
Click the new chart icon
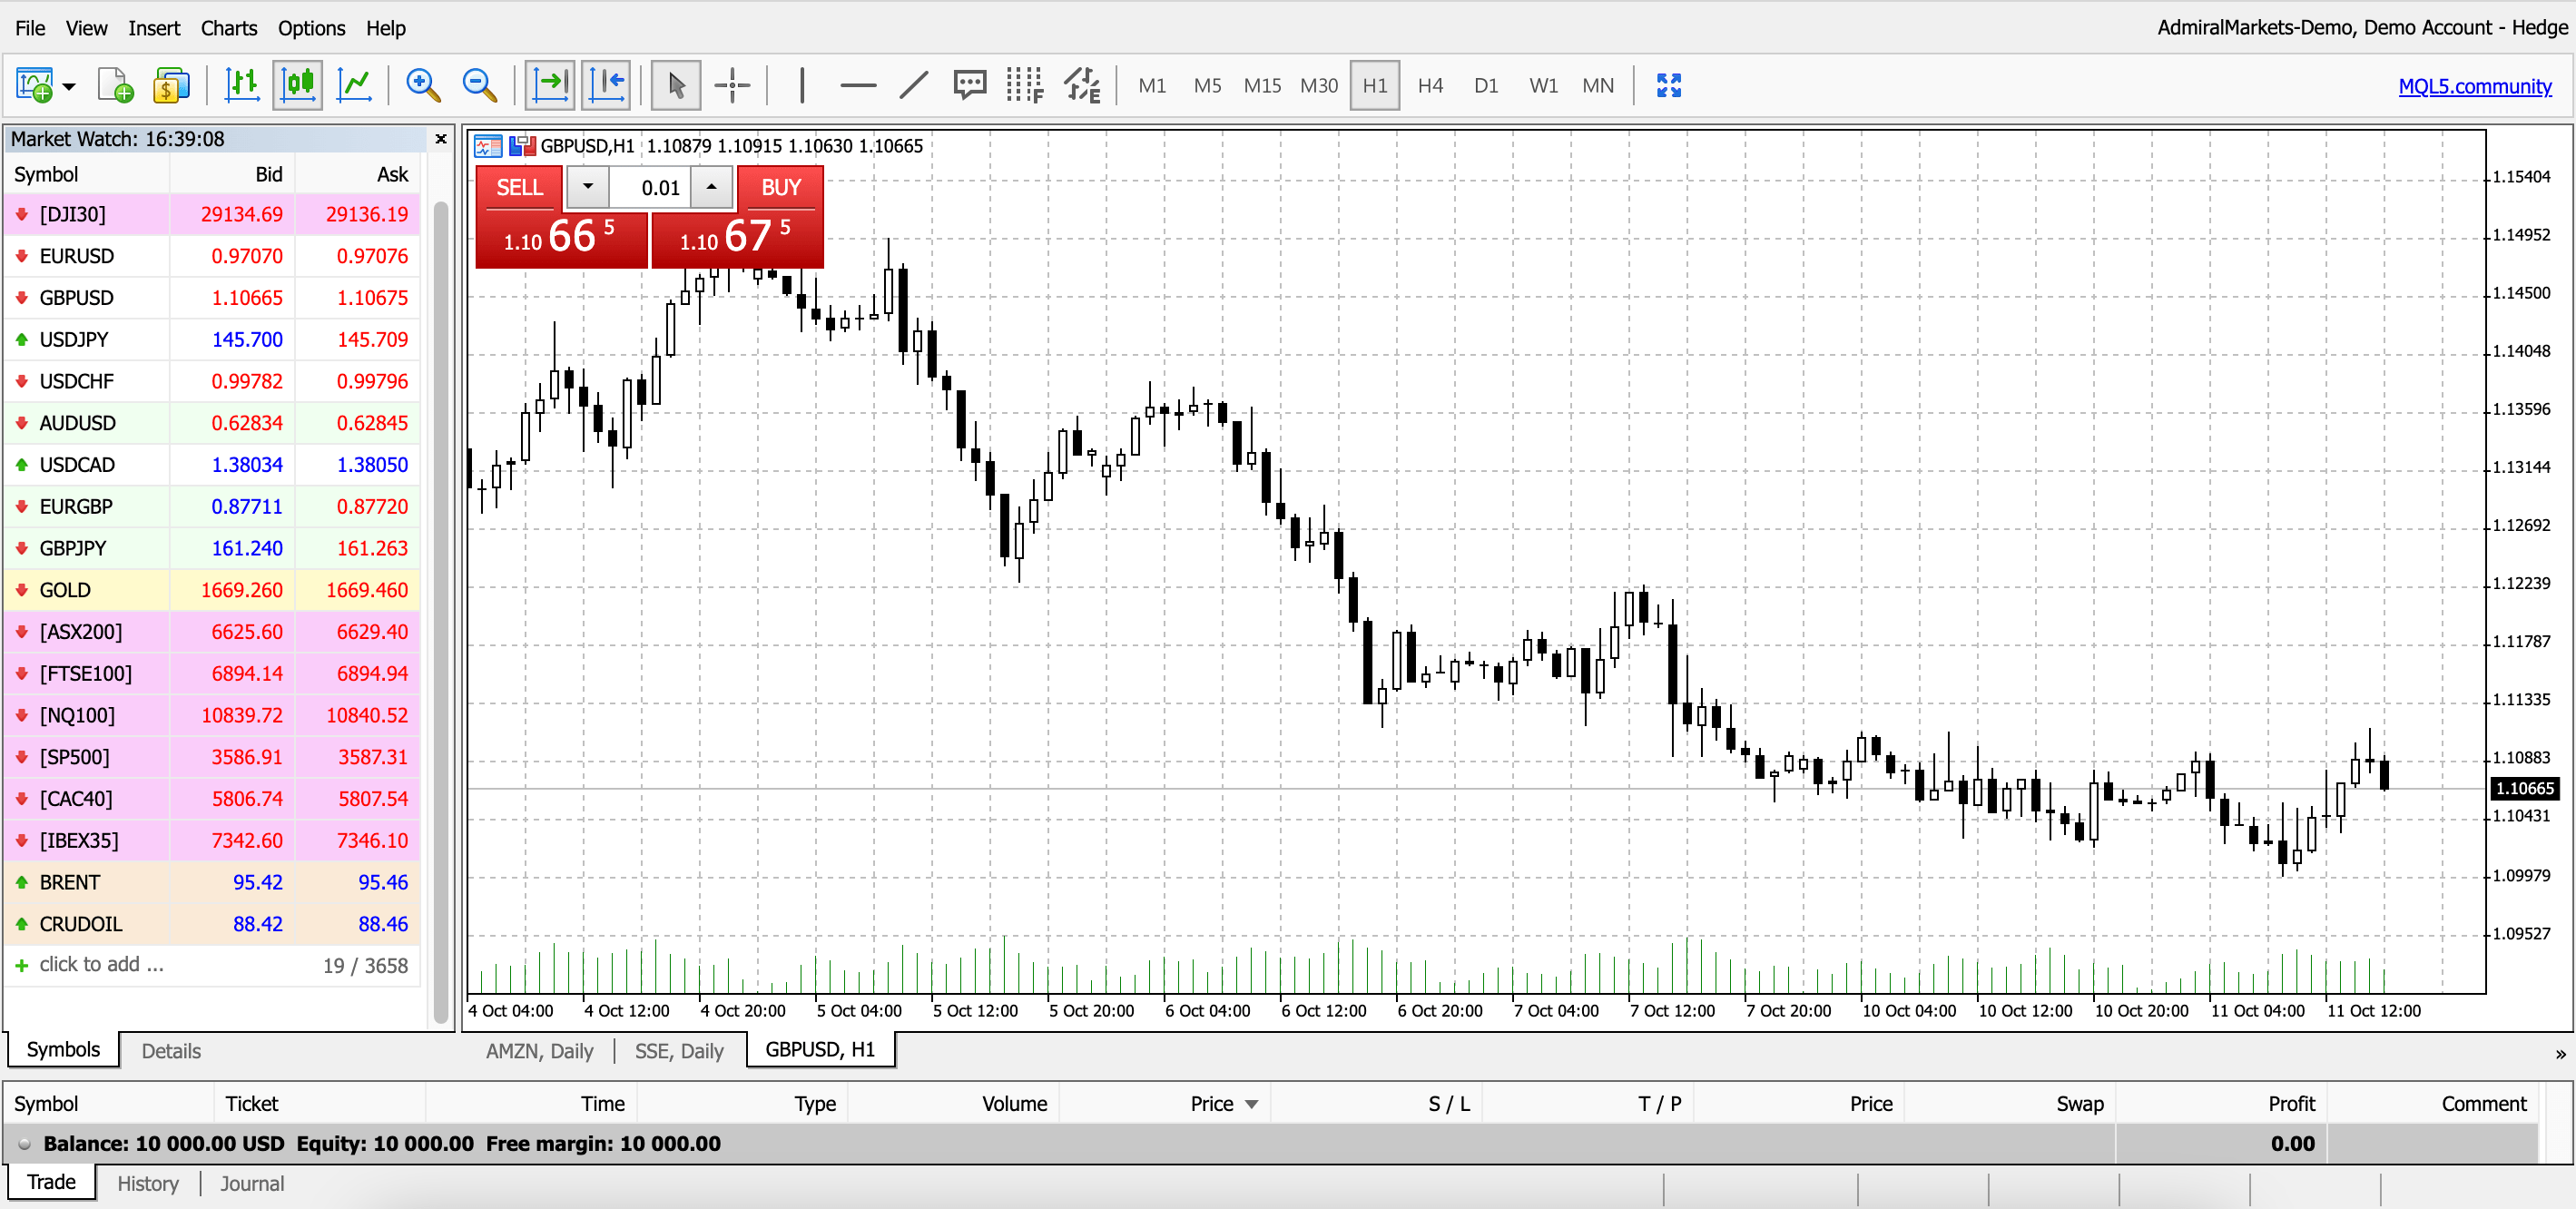(x=34, y=85)
